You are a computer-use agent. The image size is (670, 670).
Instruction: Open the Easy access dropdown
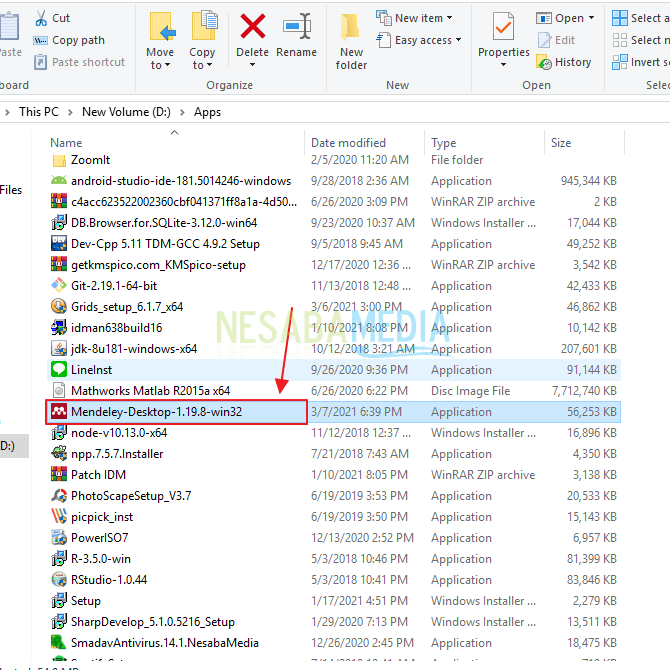click(418, 40)
